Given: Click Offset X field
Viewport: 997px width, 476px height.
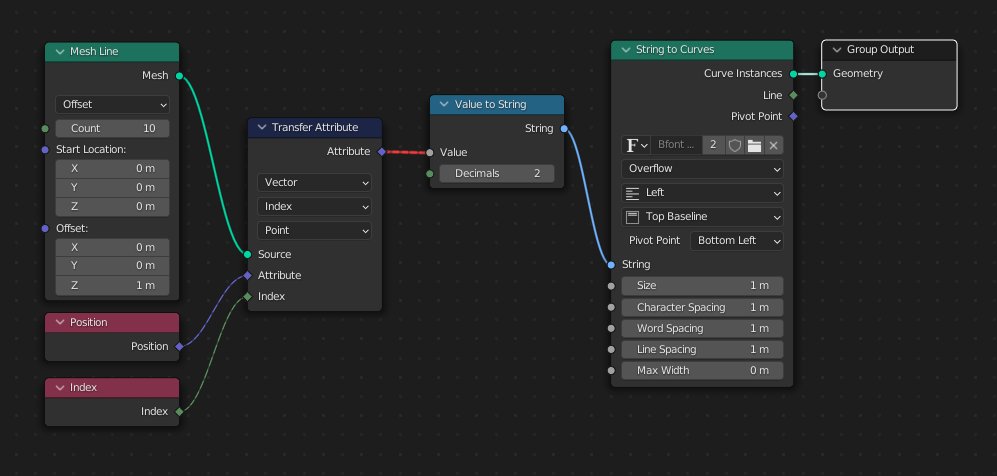Looking at the screenshot, I should (113, 247).
